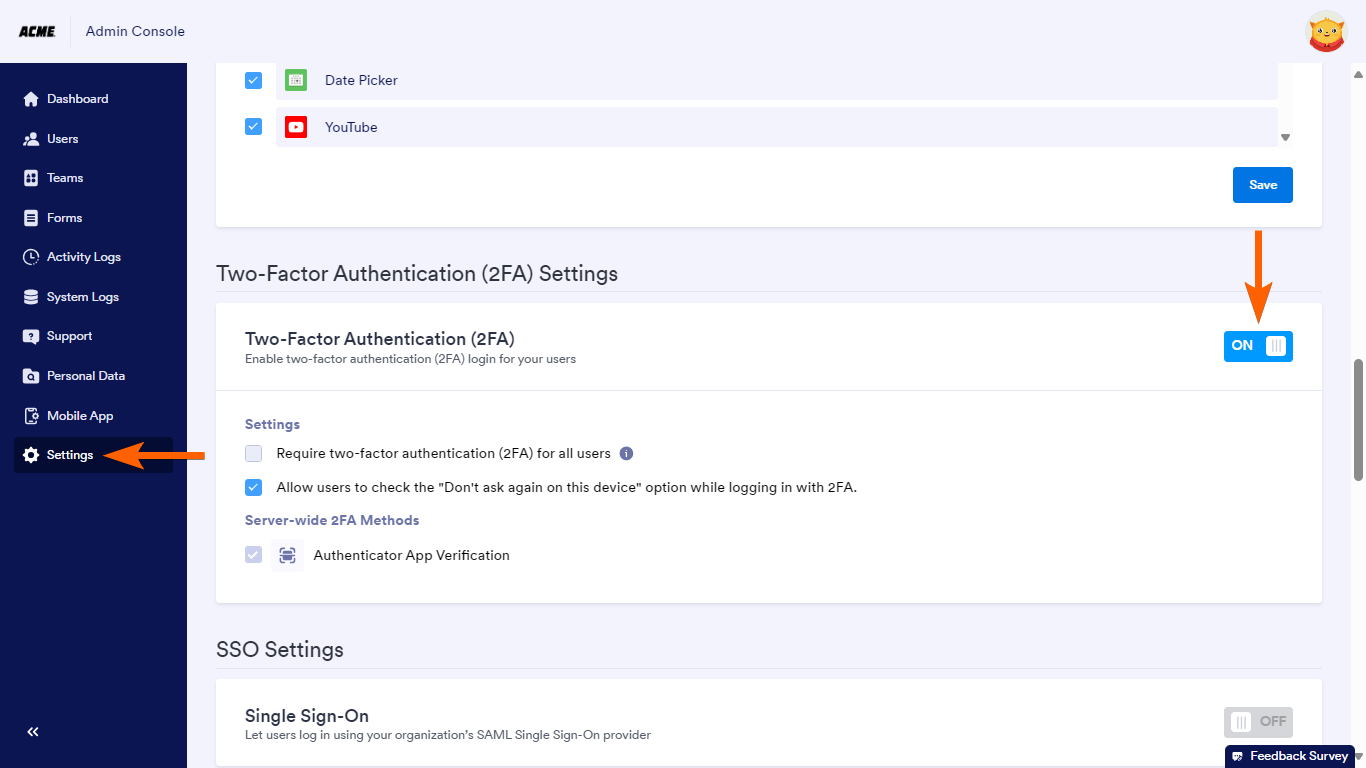
Task: Click the page vertical scrollbar thumb
Action: point(1358,420)
